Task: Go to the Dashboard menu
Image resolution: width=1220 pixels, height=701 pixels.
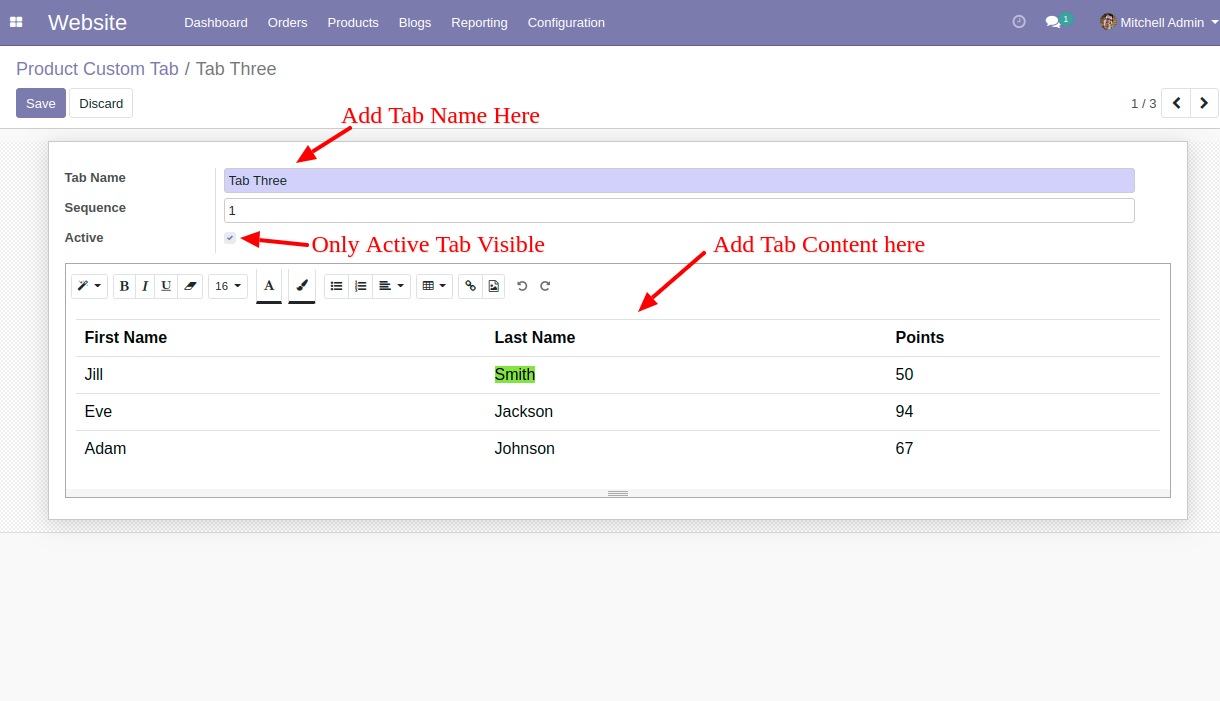Action: coord(216,22)
